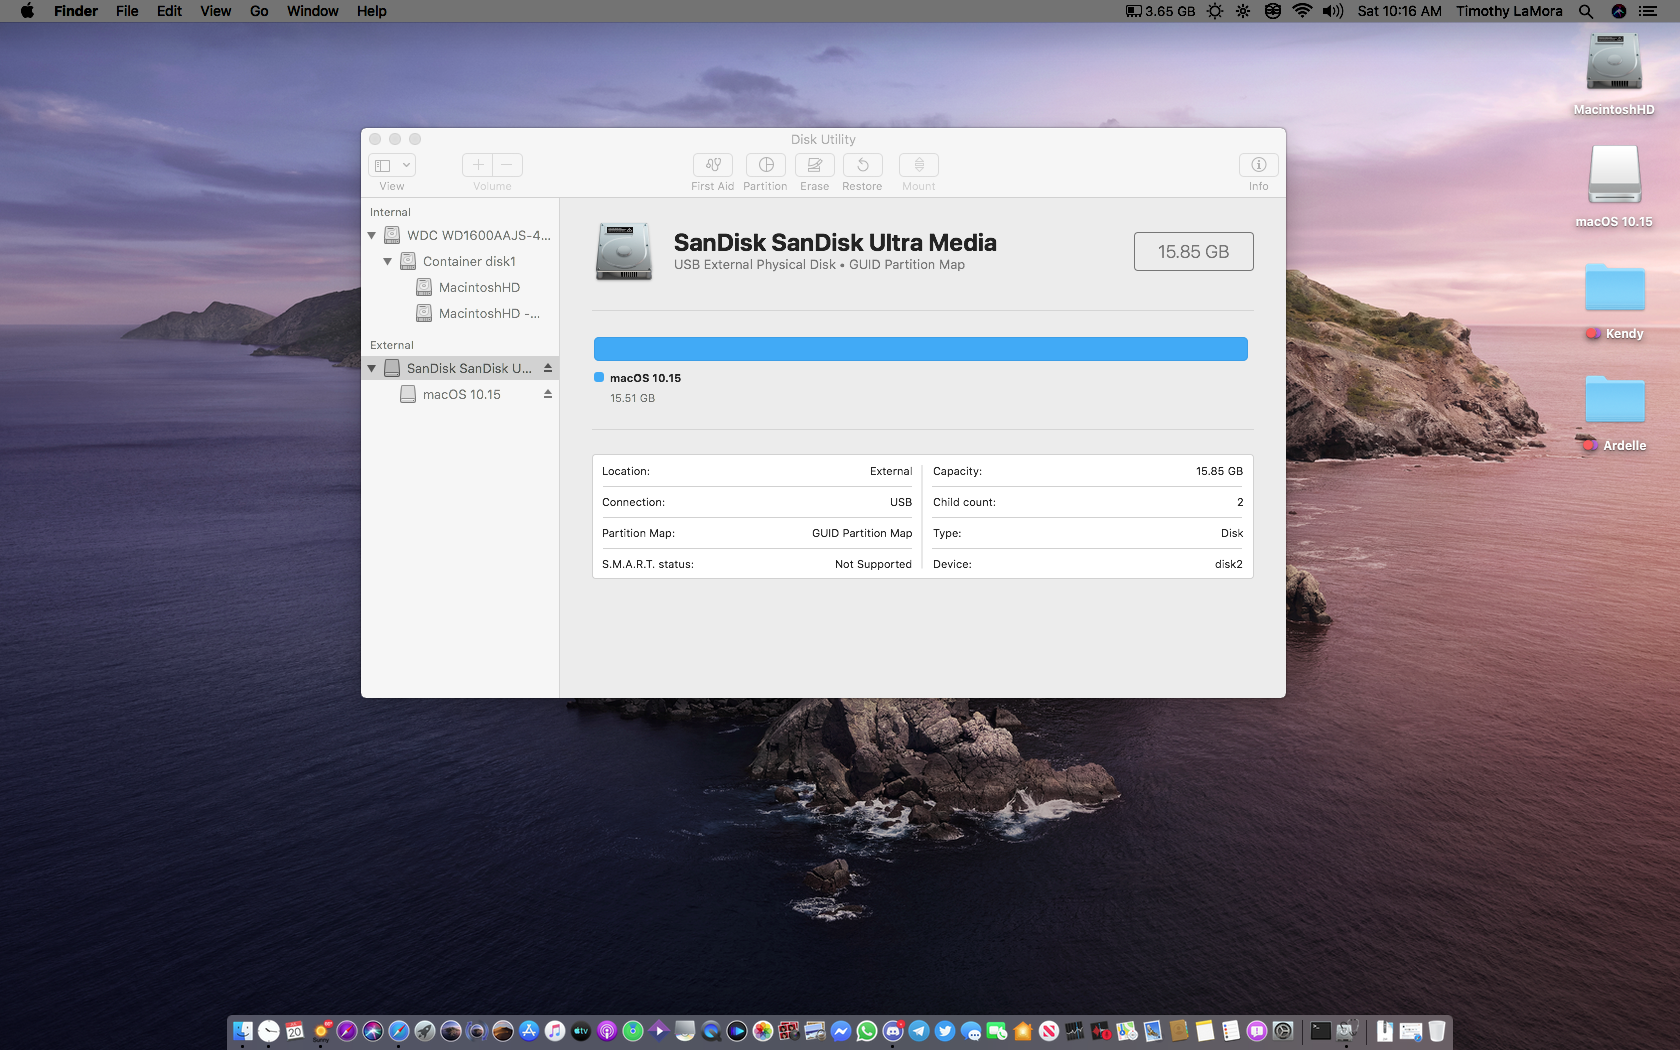Click the Timothy LaMora user menu

click(x=1509, y=11)
